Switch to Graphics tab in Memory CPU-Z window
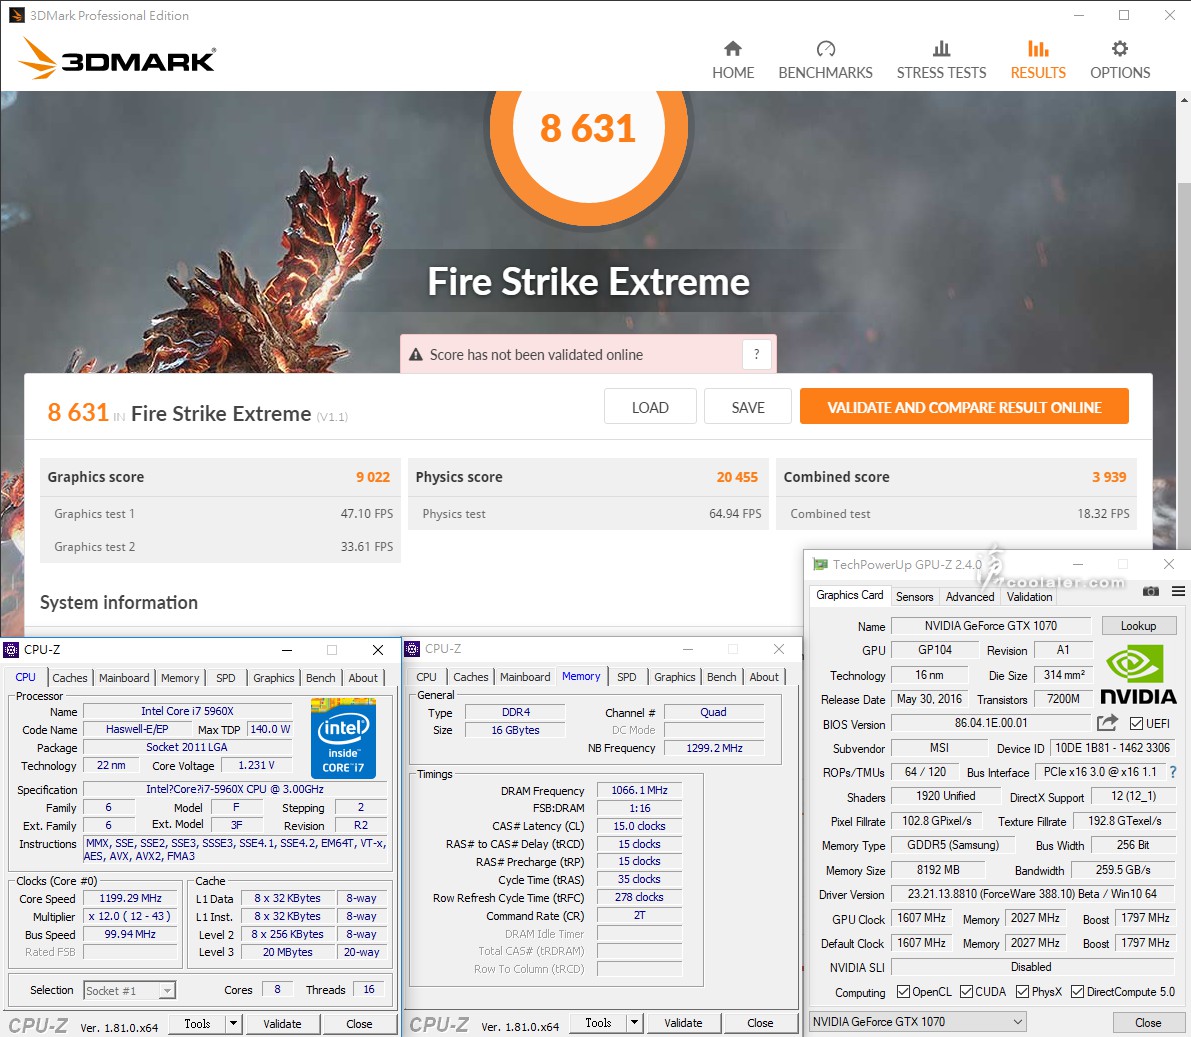This screenshot has width=1191, height=1037. click(674, 677)
